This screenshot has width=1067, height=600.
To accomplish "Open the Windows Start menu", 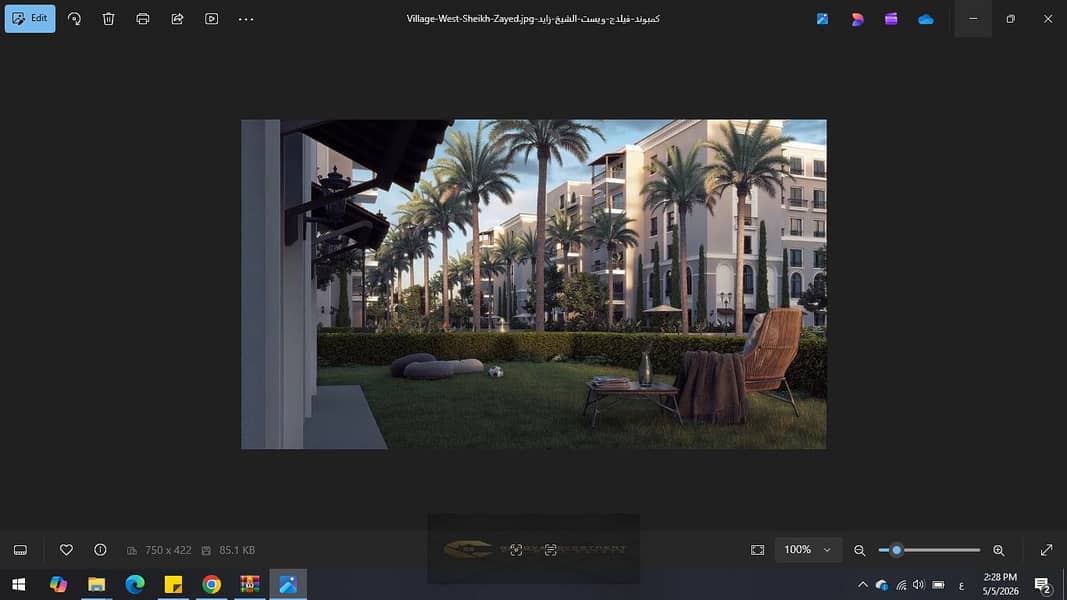I will coord(18,584).
